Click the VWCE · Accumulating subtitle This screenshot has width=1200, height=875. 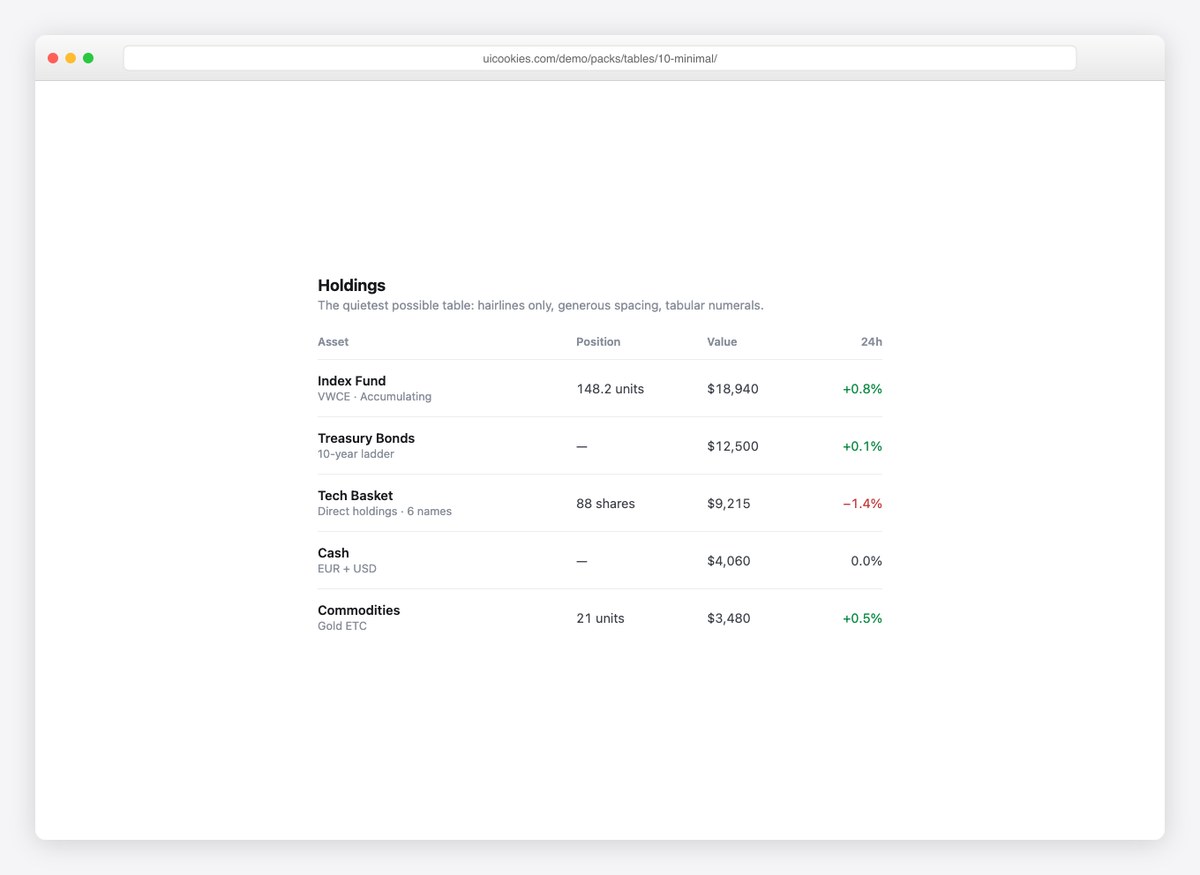coord(375,397)
